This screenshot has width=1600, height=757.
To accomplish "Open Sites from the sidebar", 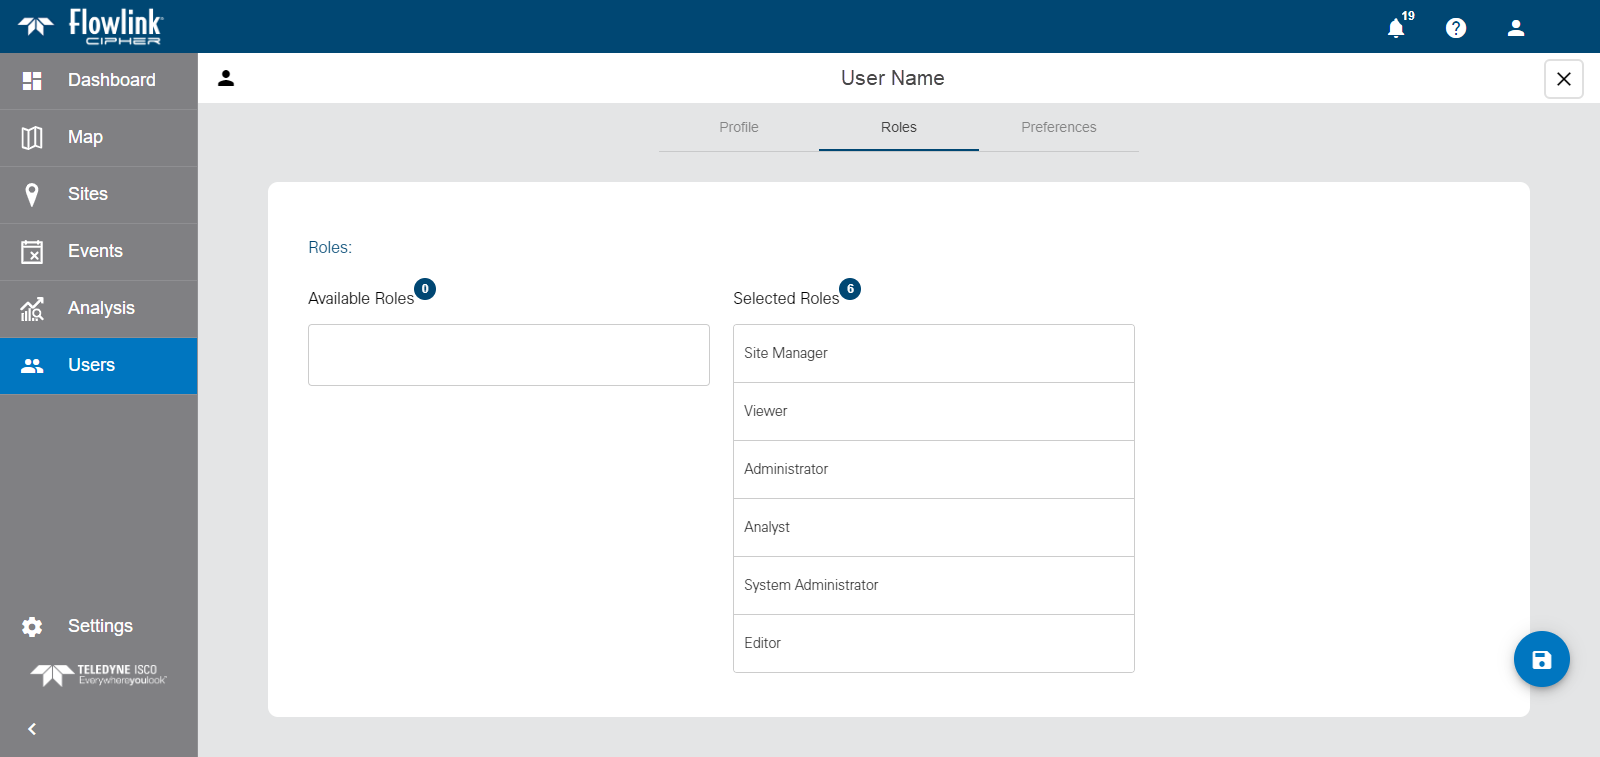I will coord(98,194).
